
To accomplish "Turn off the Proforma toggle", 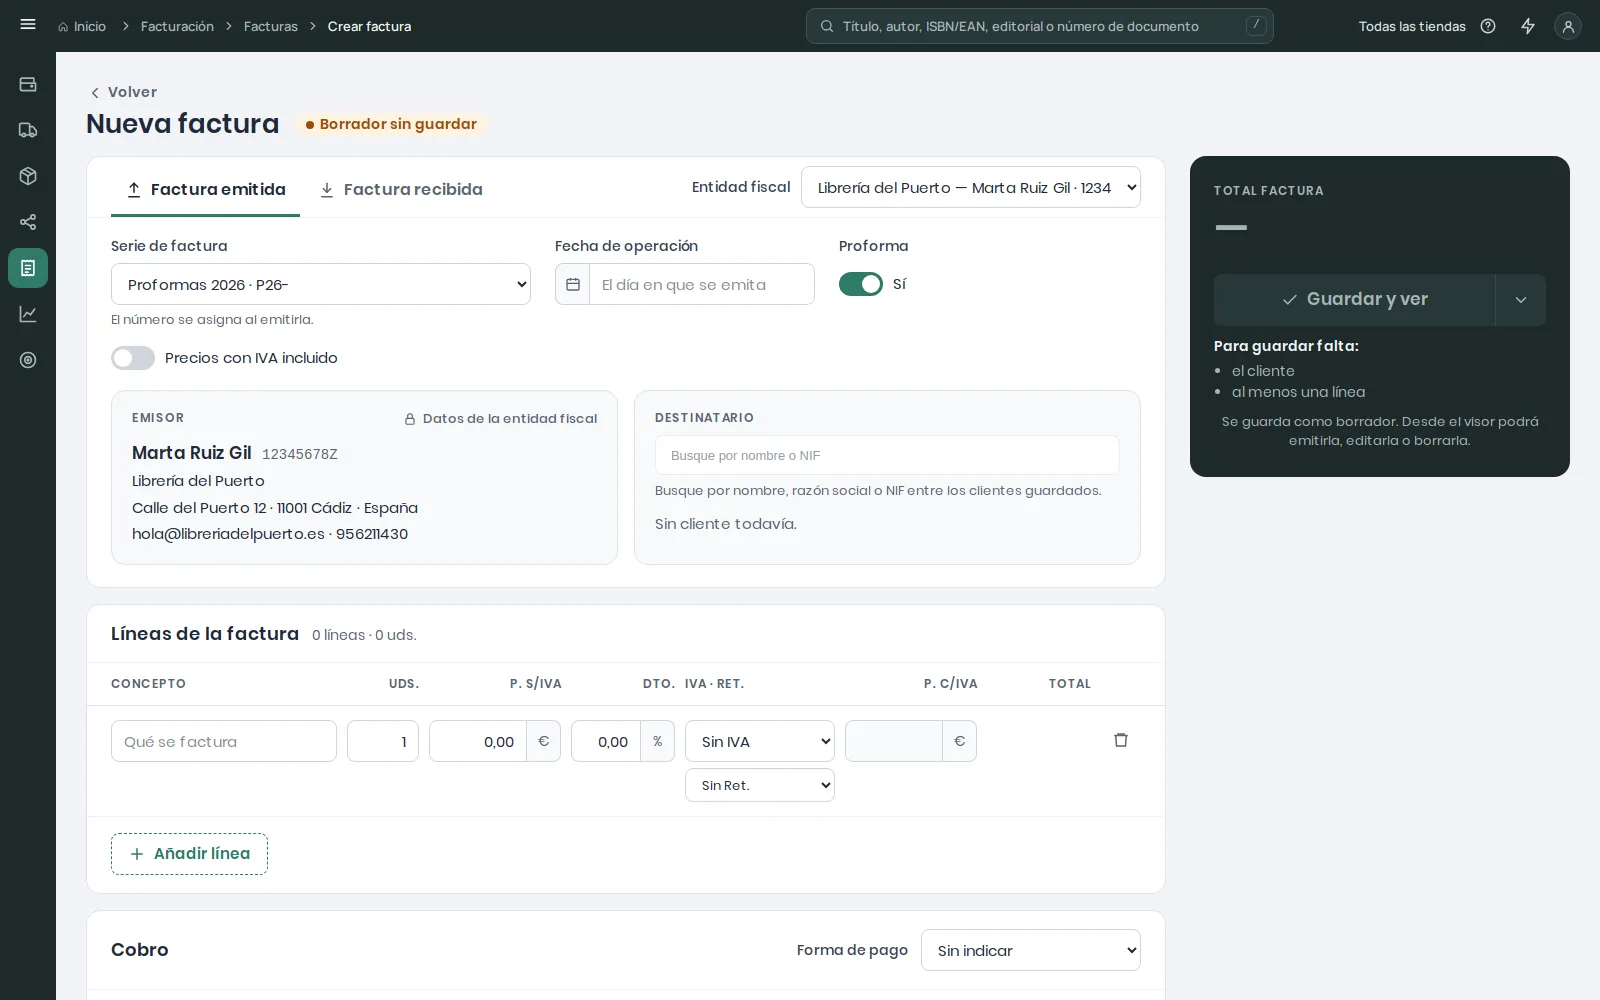I will tap(861, 284).
